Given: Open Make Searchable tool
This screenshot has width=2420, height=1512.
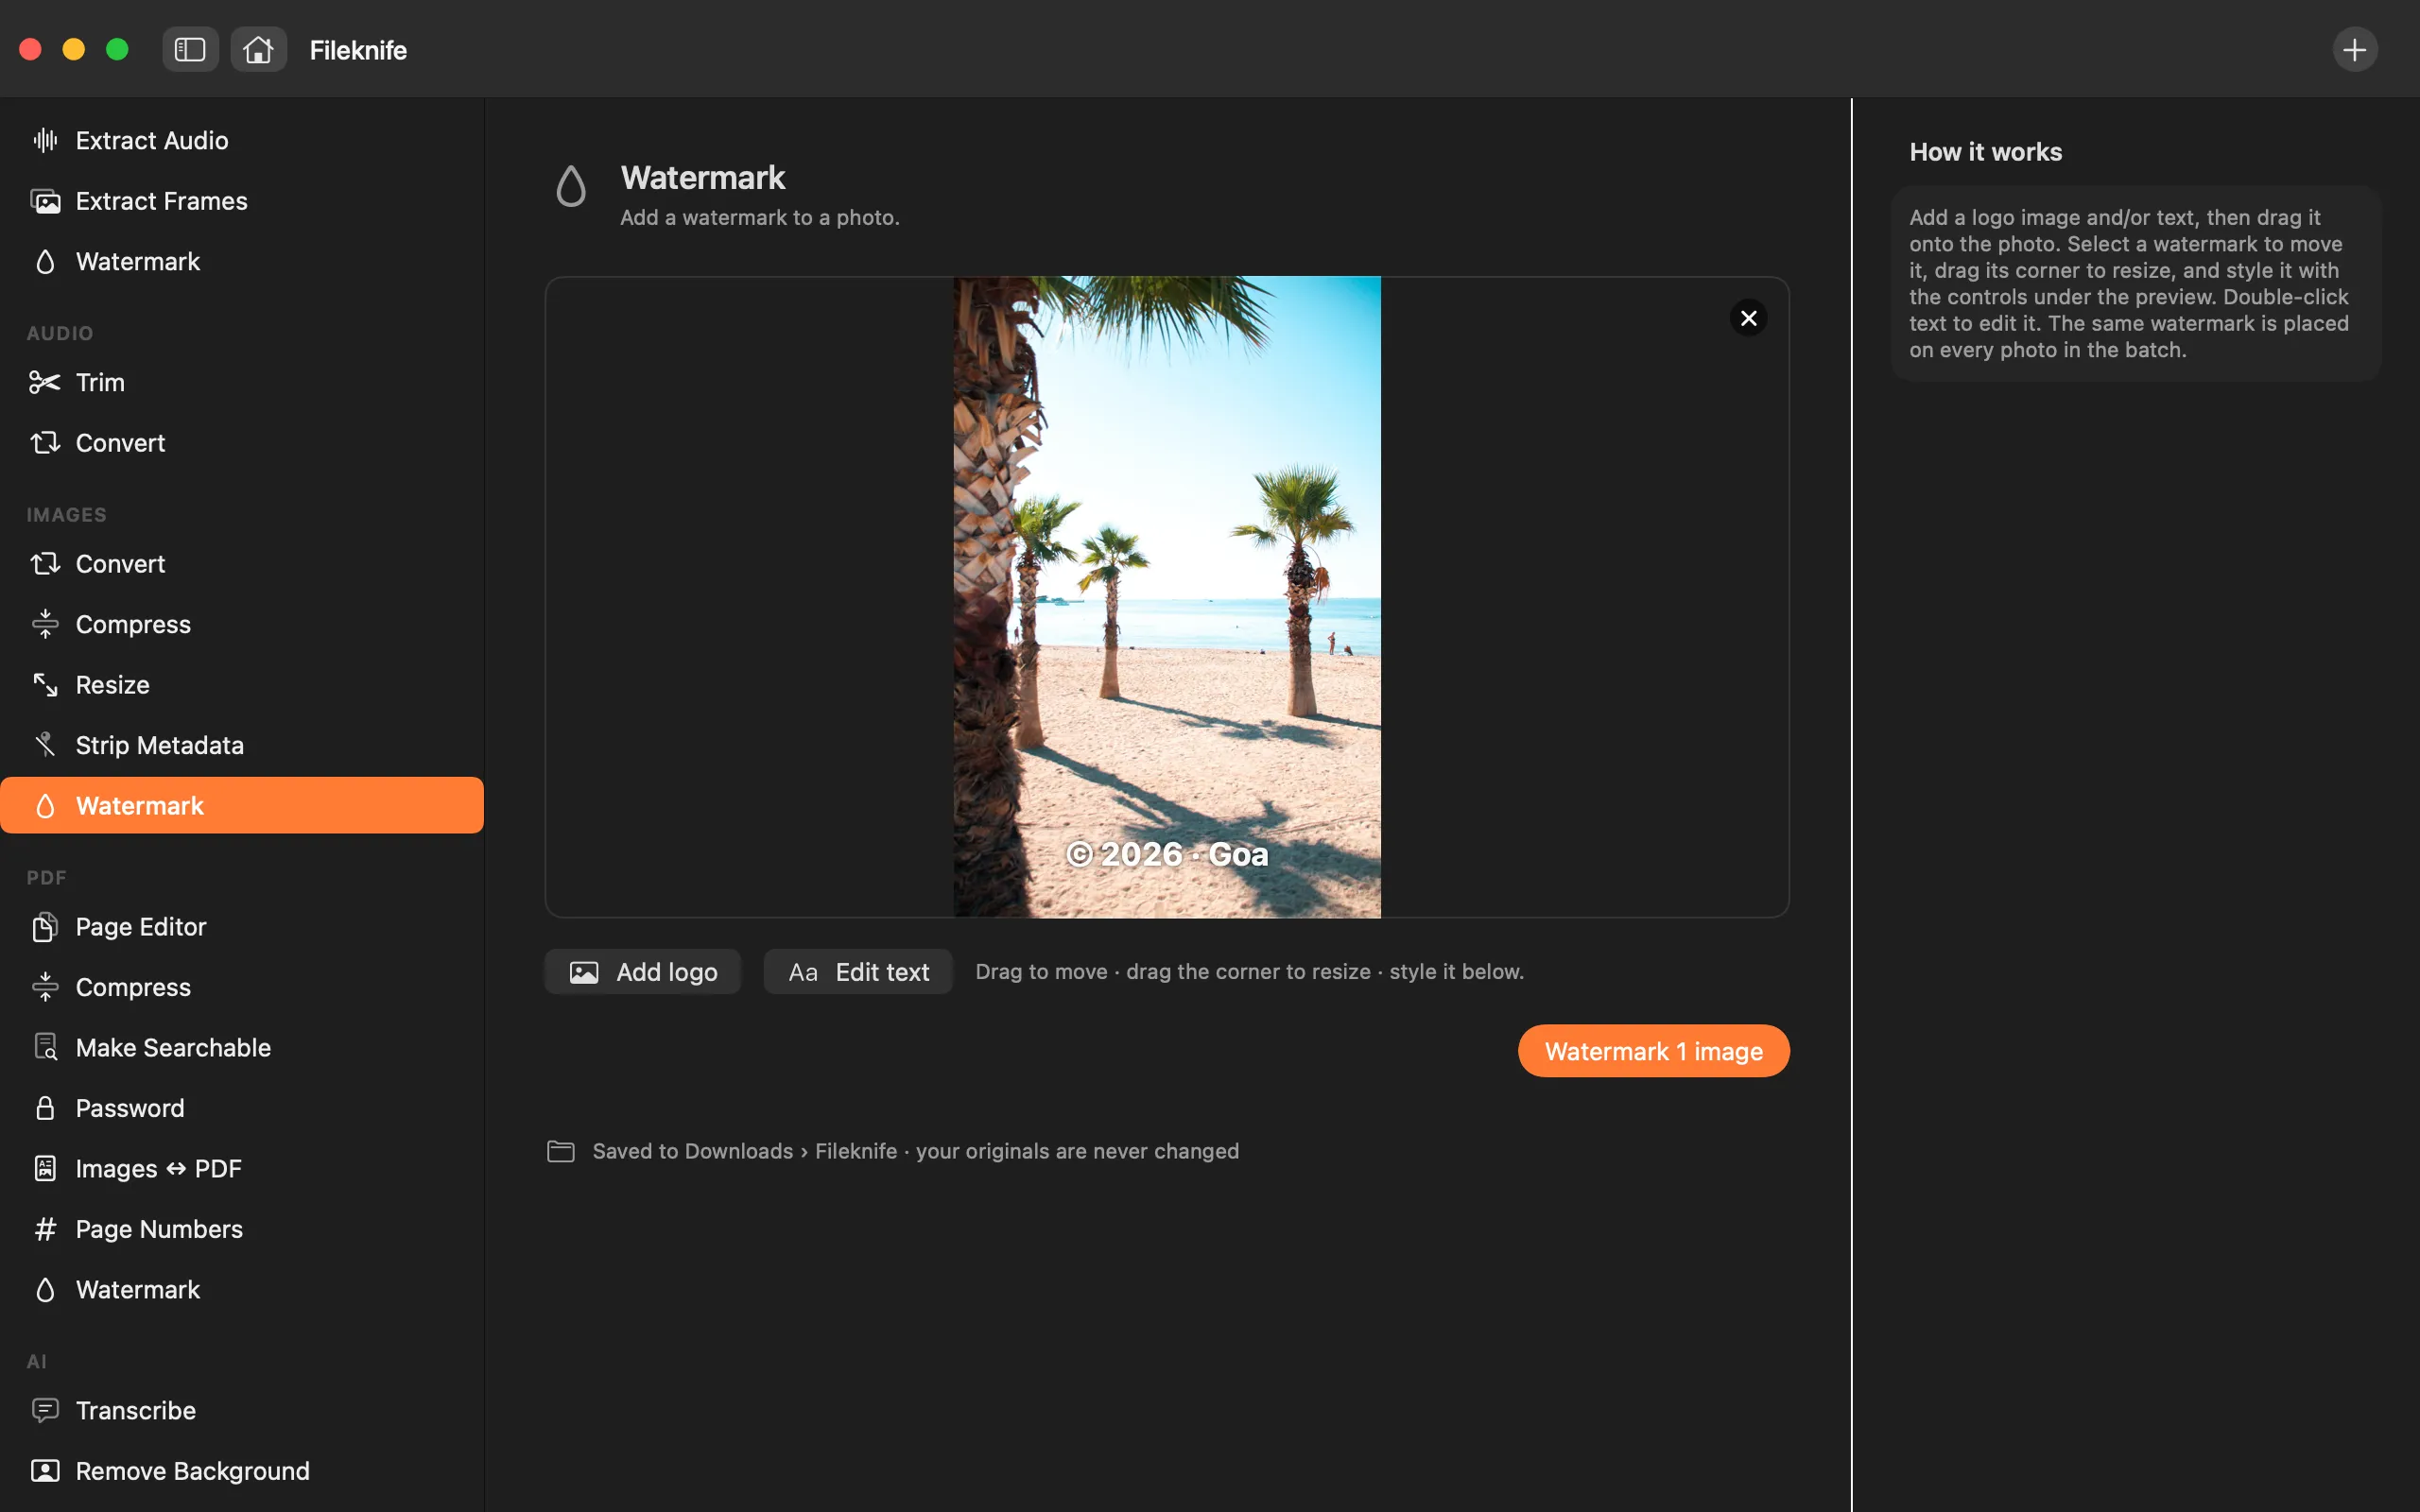Looking at the screenshot, I should 242,1047.
